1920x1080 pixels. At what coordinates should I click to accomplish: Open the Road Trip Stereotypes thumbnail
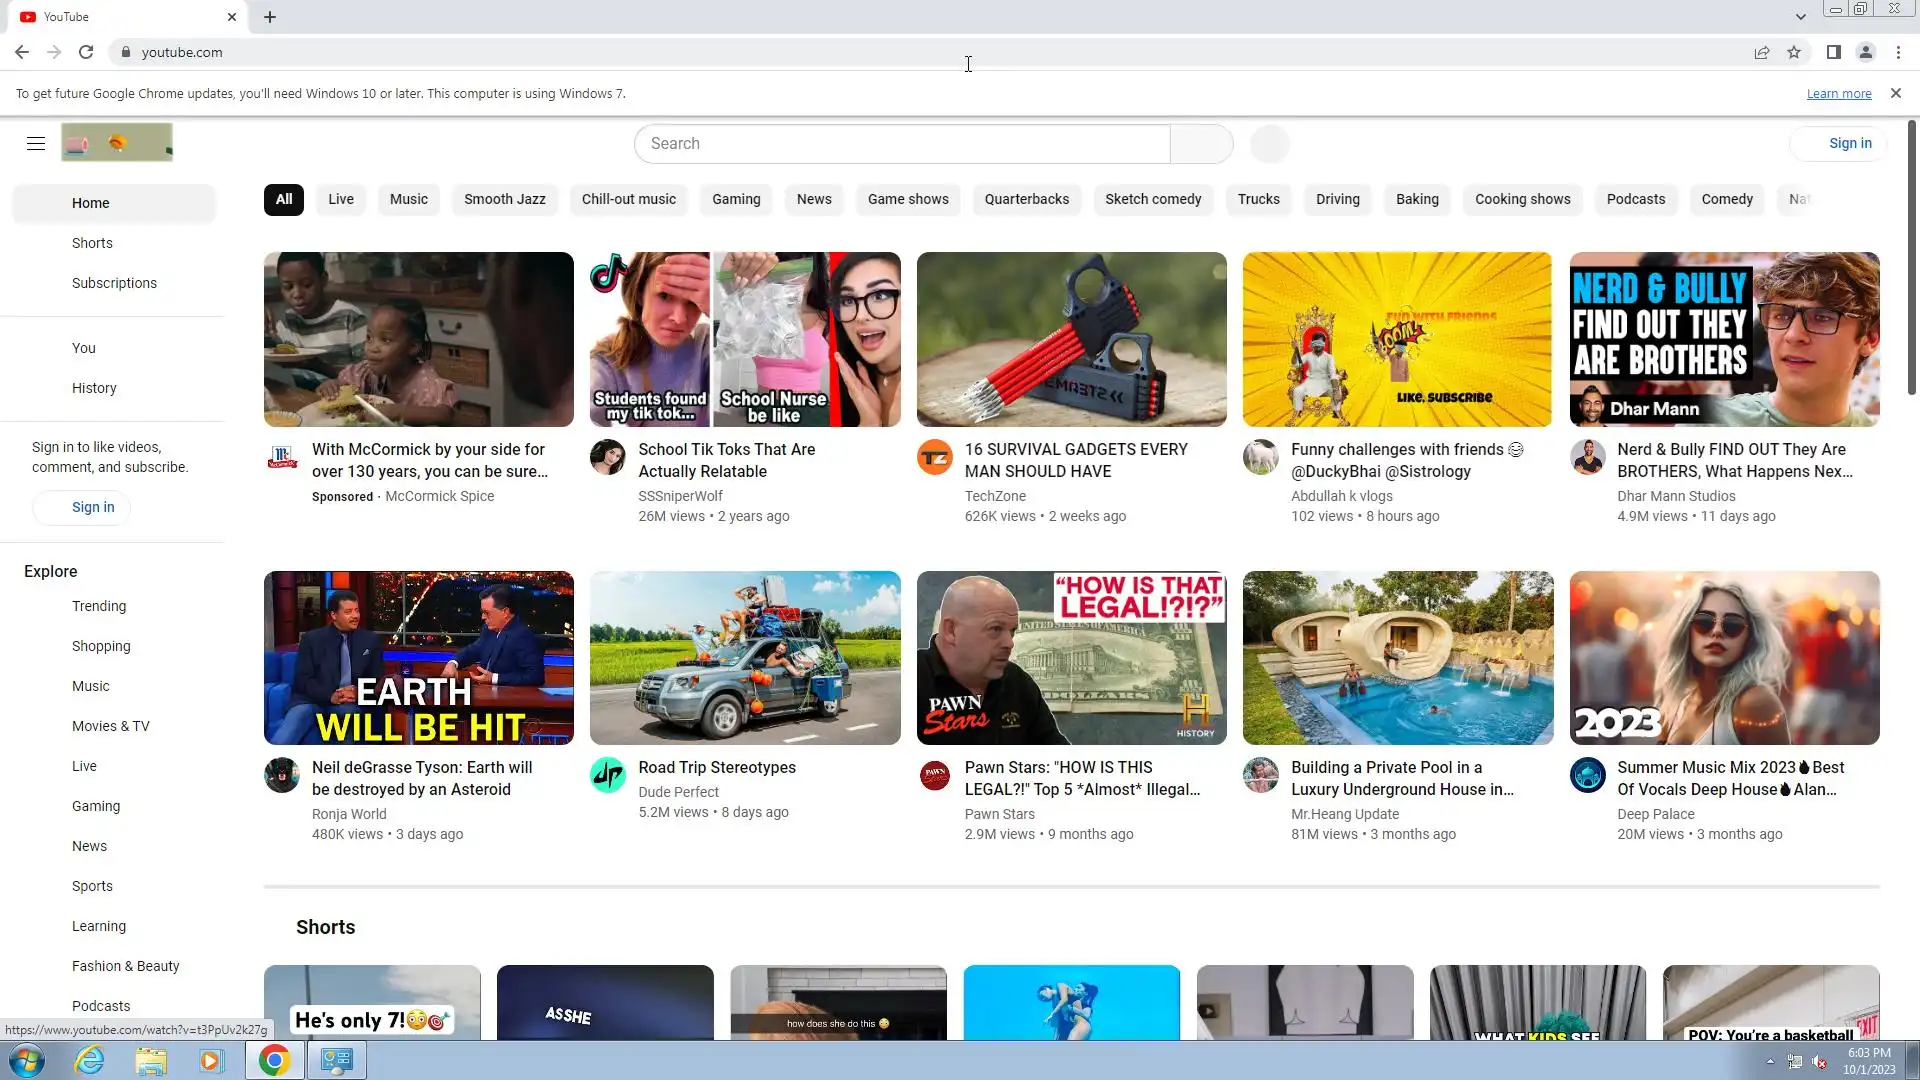[745, 657]
